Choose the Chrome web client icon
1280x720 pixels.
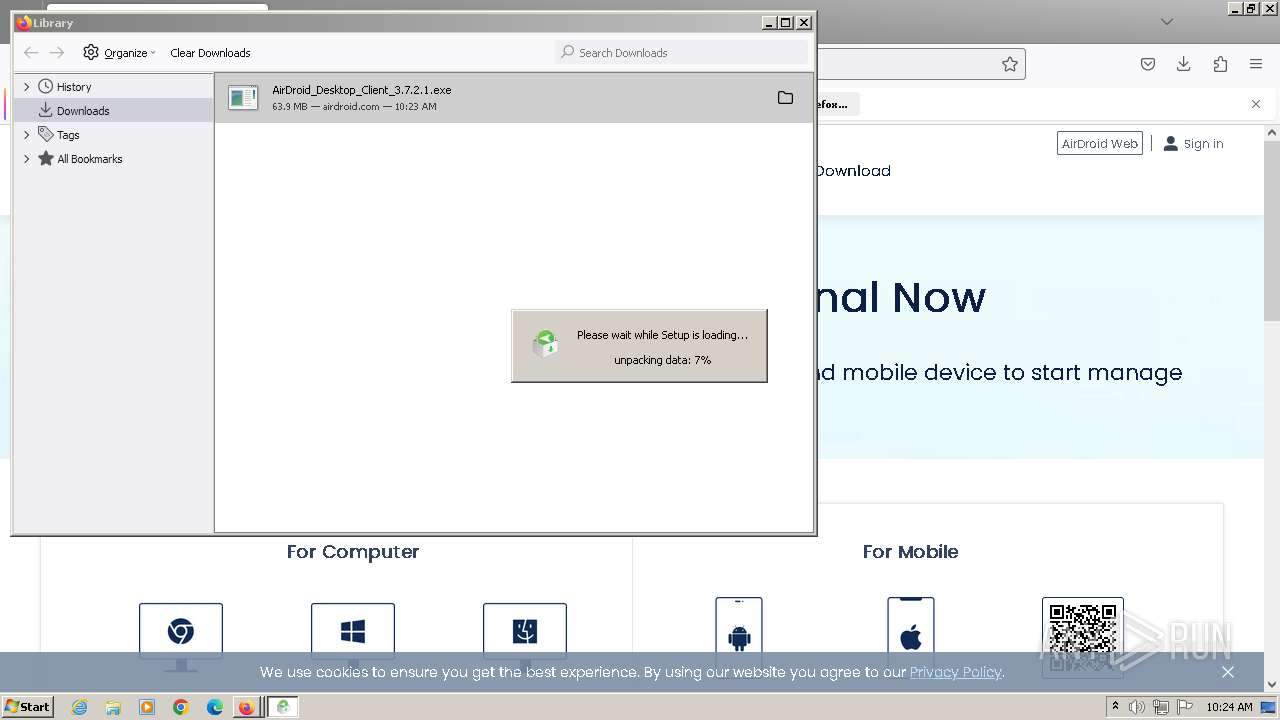click(181, 636)
